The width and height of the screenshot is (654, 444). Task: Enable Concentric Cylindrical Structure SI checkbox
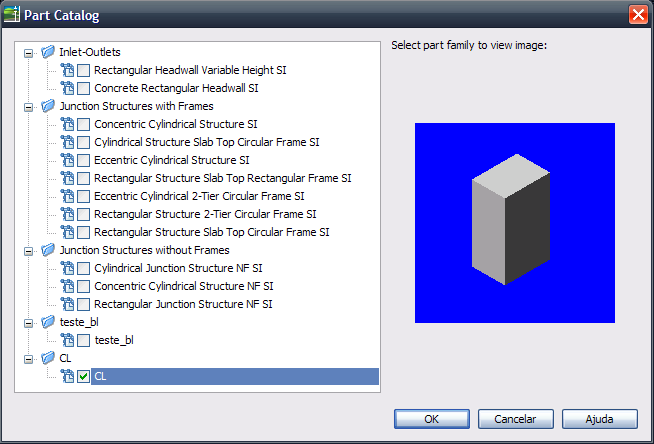tap(83, 124)
